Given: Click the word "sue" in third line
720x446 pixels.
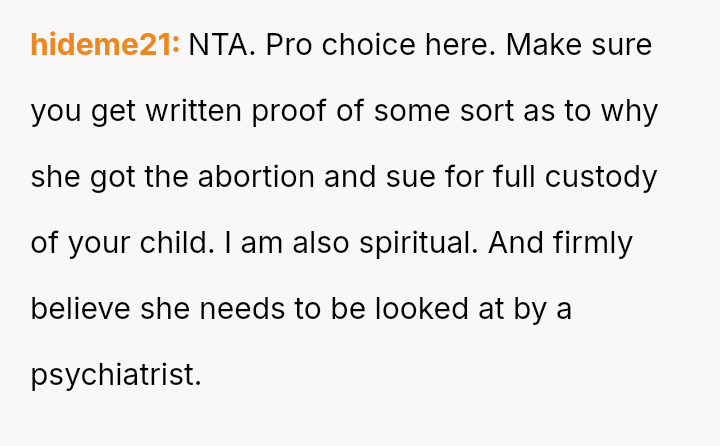Looking at the screenshot, I should tap(411, 177).
